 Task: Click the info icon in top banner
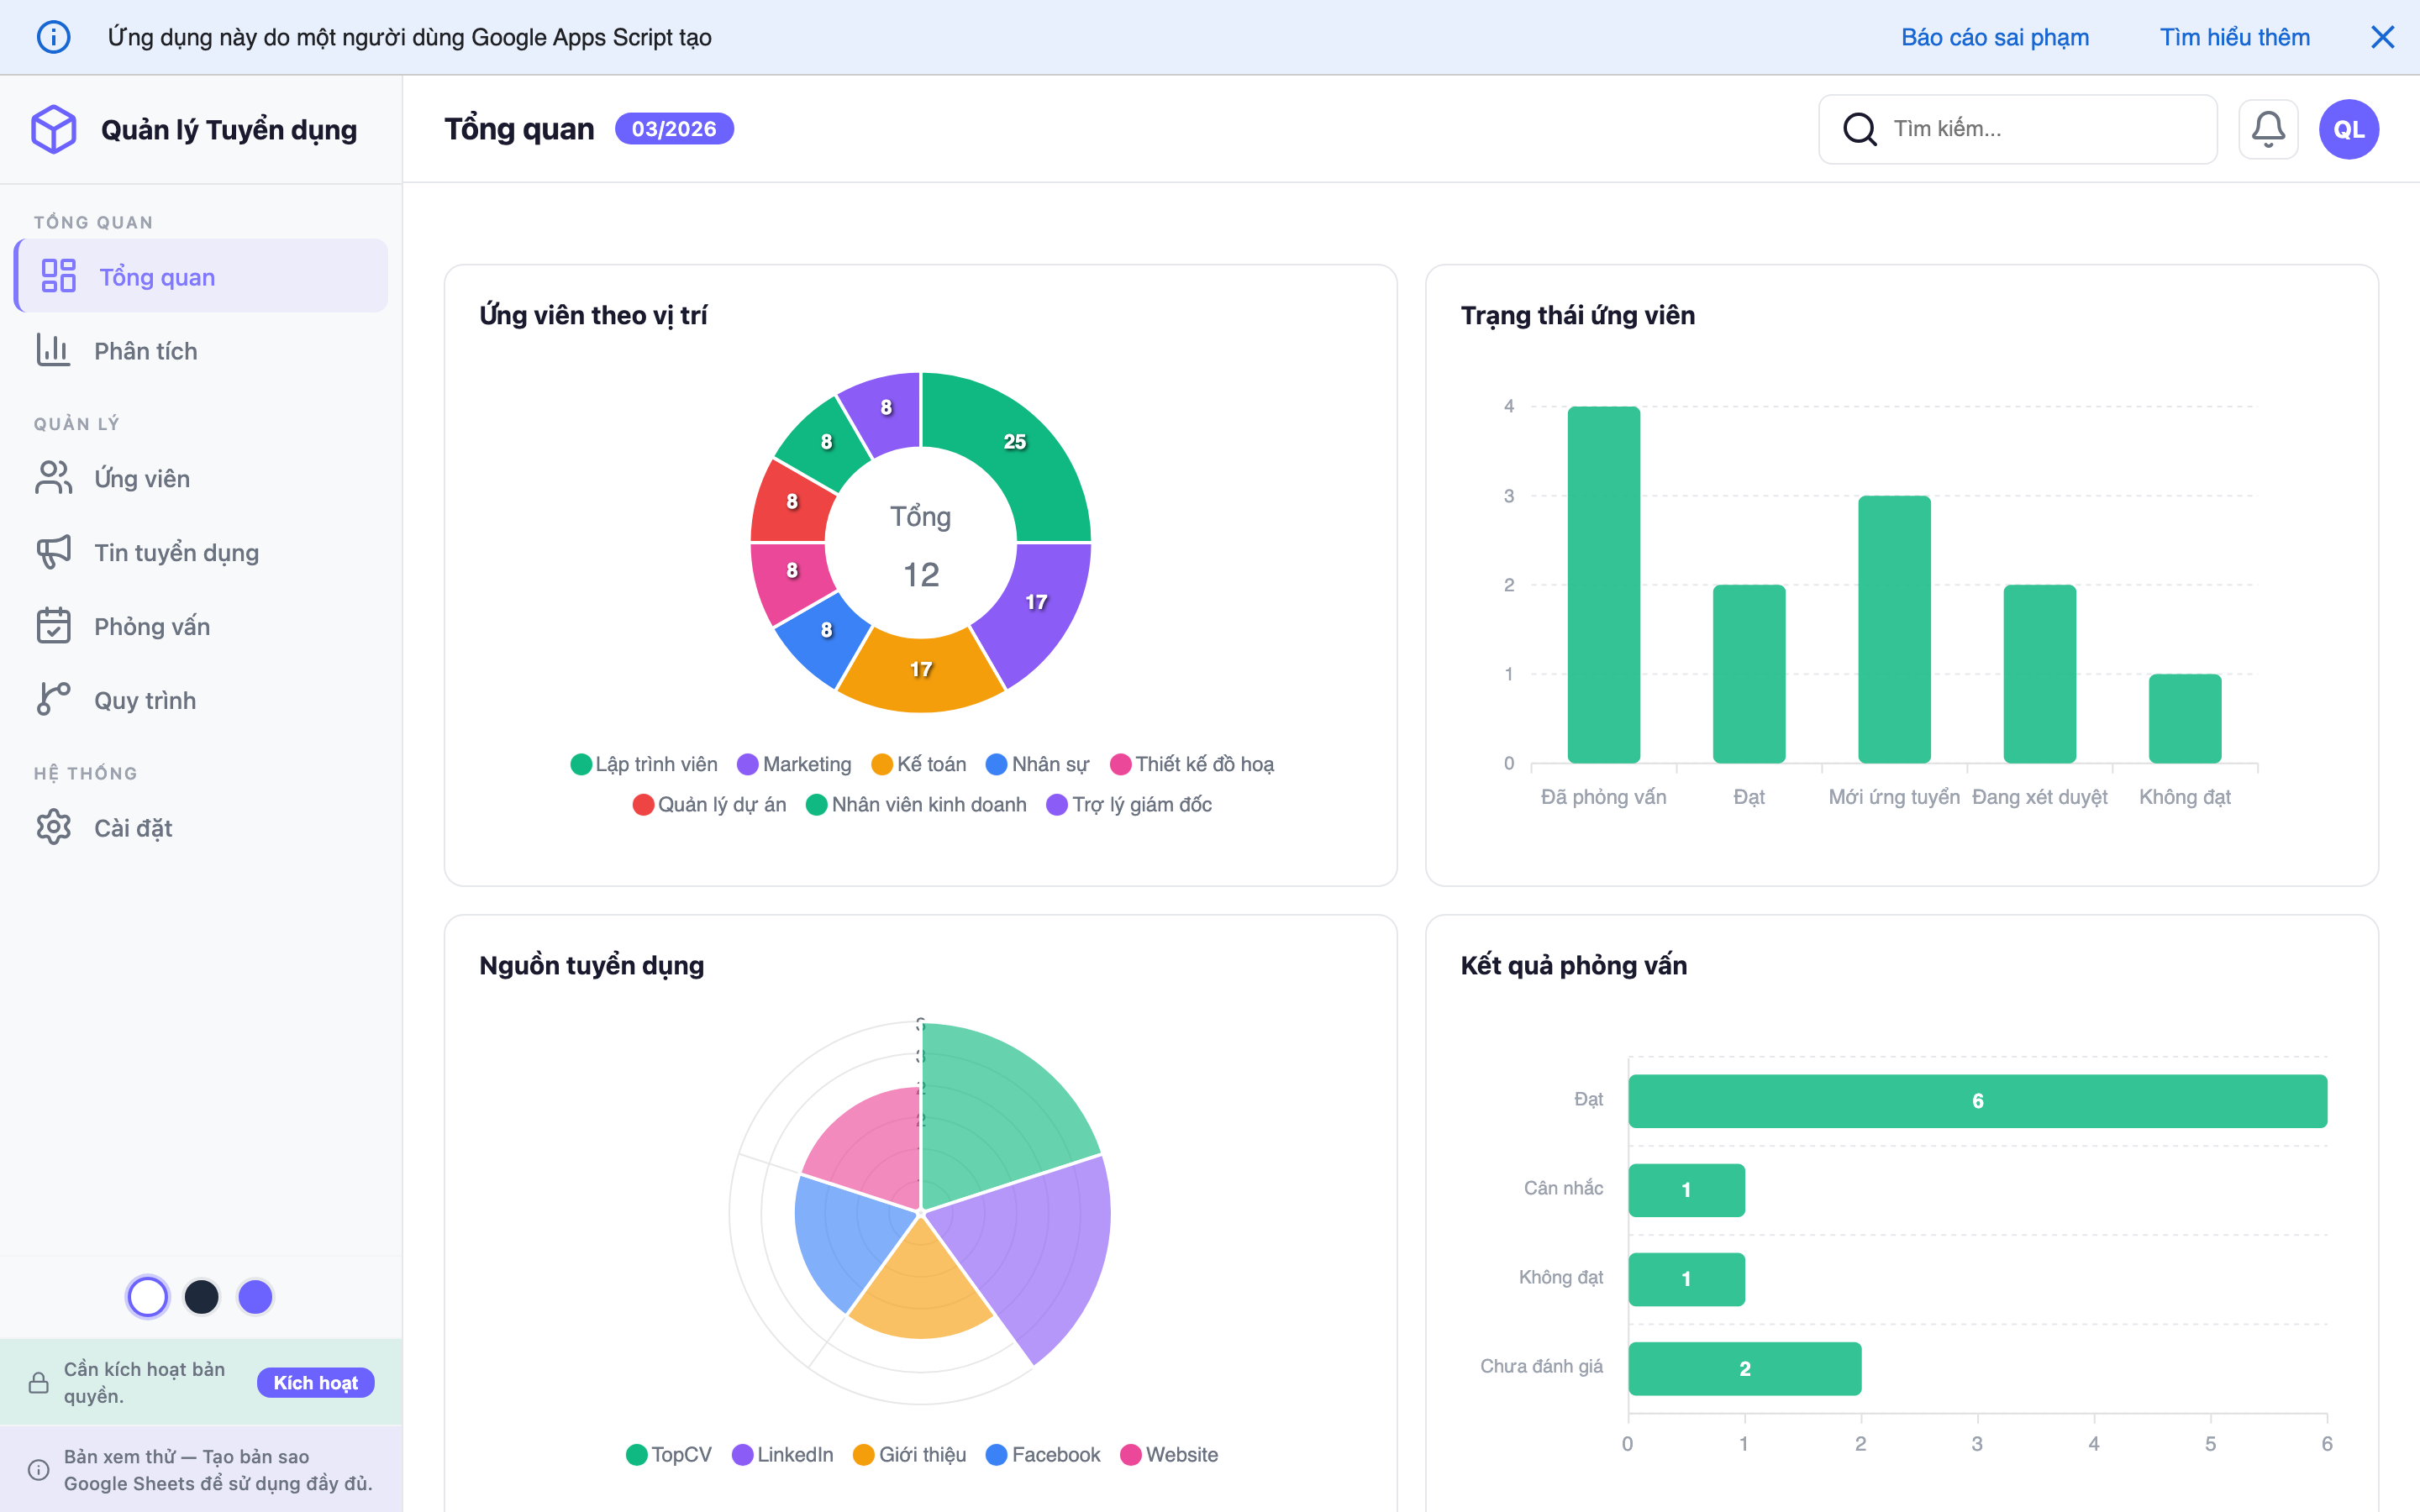point(53,37)
